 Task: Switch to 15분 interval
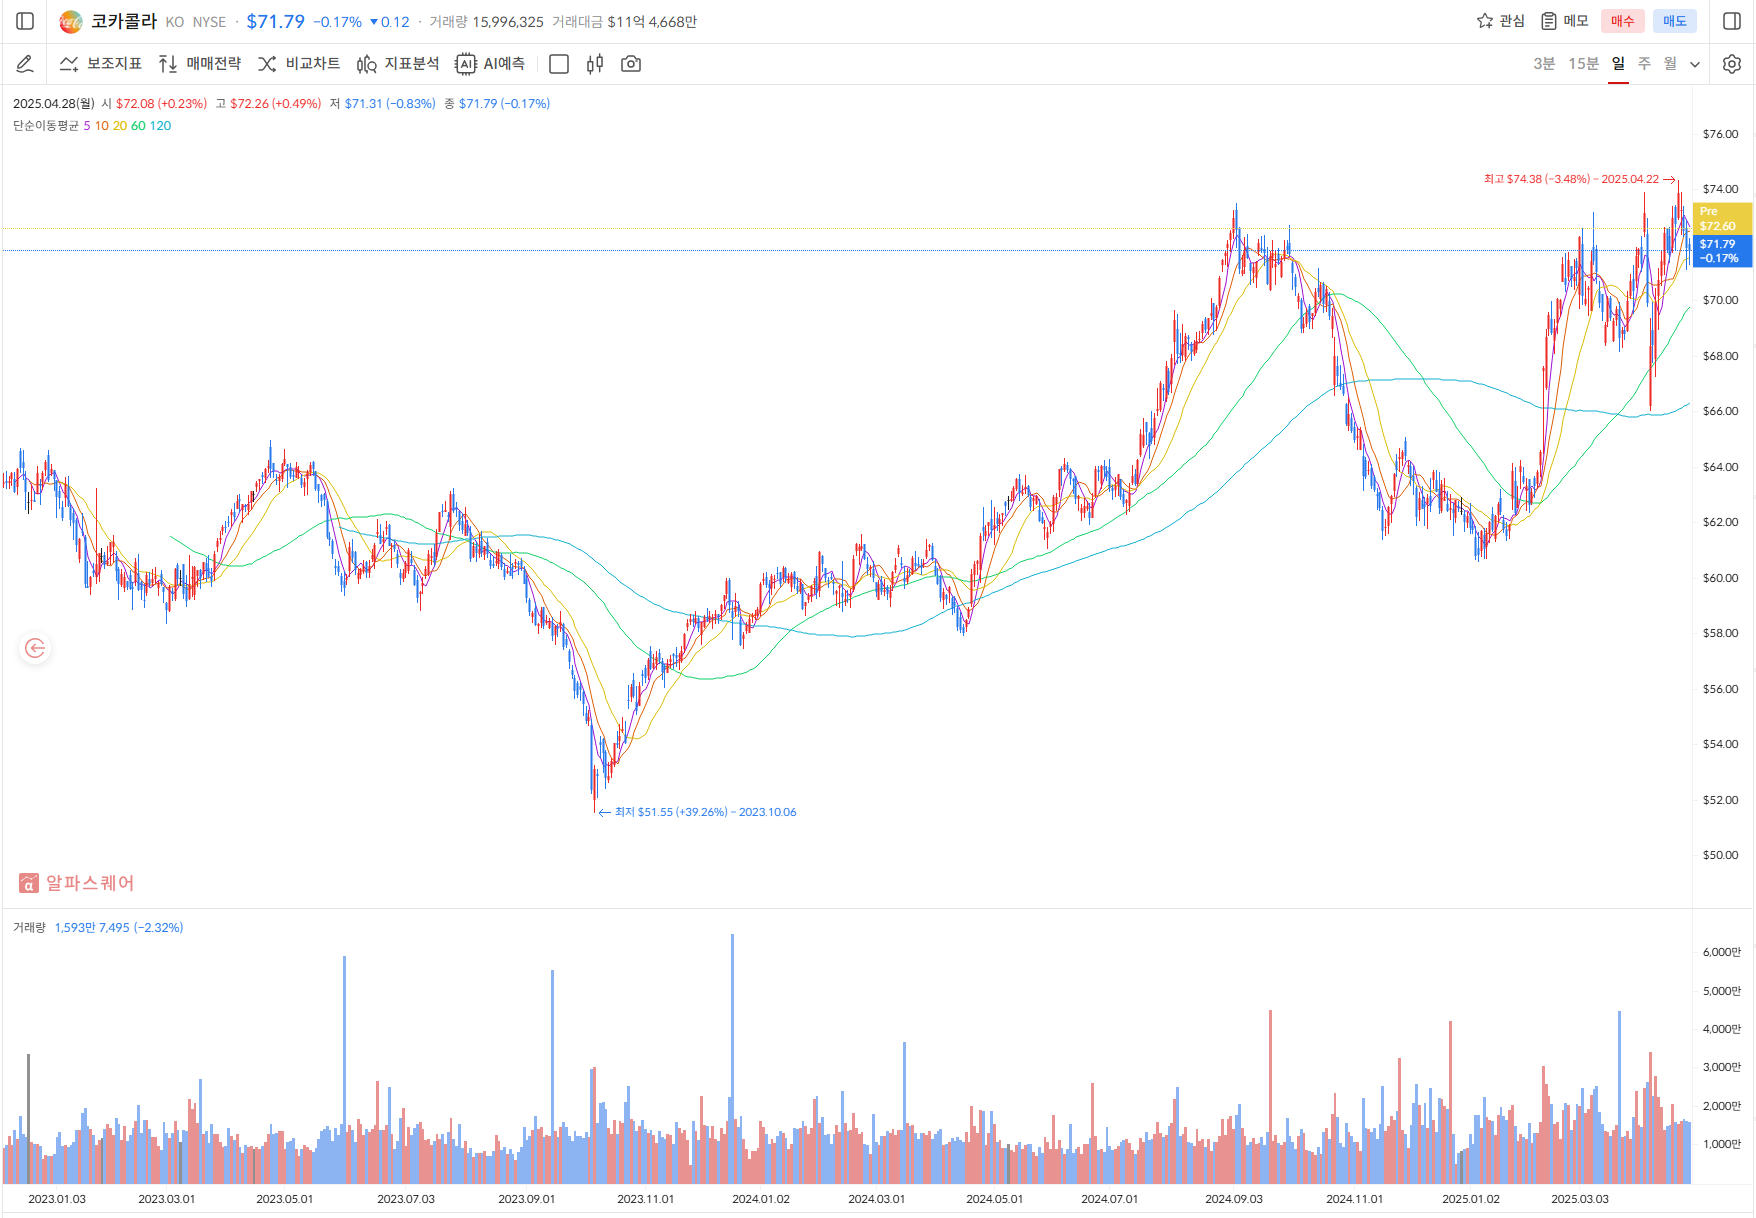click(1583, 64)
